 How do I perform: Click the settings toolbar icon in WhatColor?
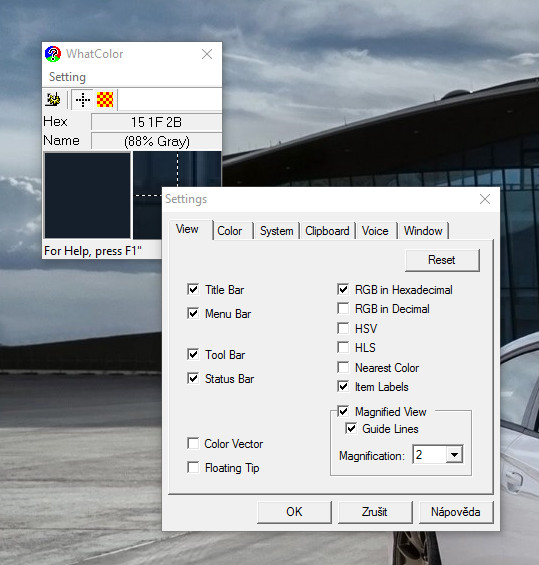click(53, 99)
